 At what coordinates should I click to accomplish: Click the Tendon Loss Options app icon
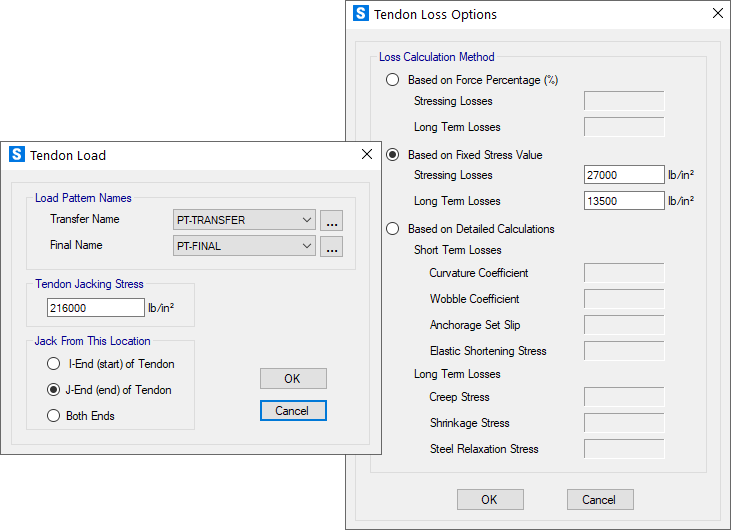tap(361, 14)
